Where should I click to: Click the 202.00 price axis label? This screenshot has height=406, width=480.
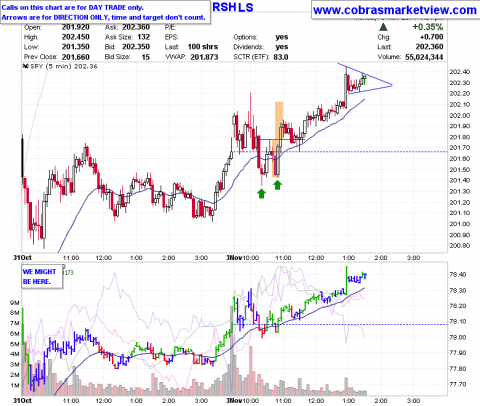coord(459,115)
